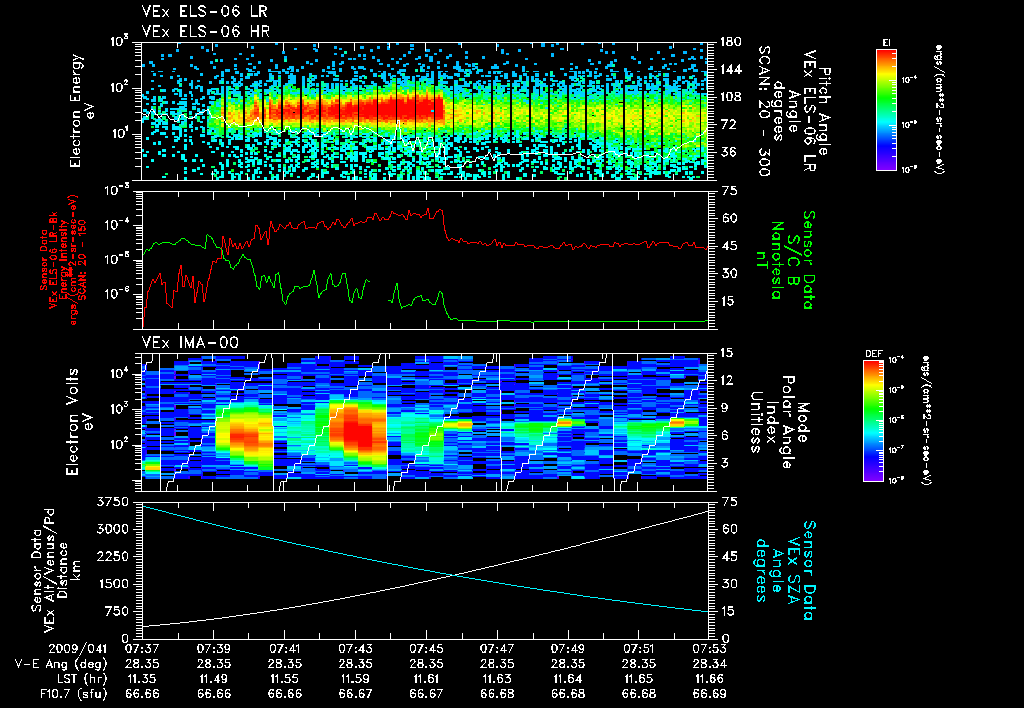The width and height of the screenshot is (1024, 708).
Task: Click the "EI" label above the color bar
Action: [x=886, y=42]
